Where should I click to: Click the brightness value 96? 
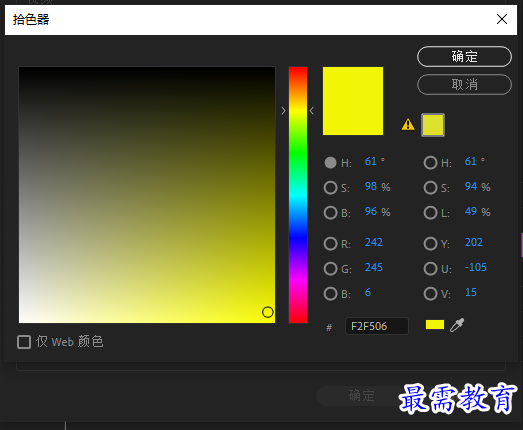pyautogui.click(x=371, y=211)
